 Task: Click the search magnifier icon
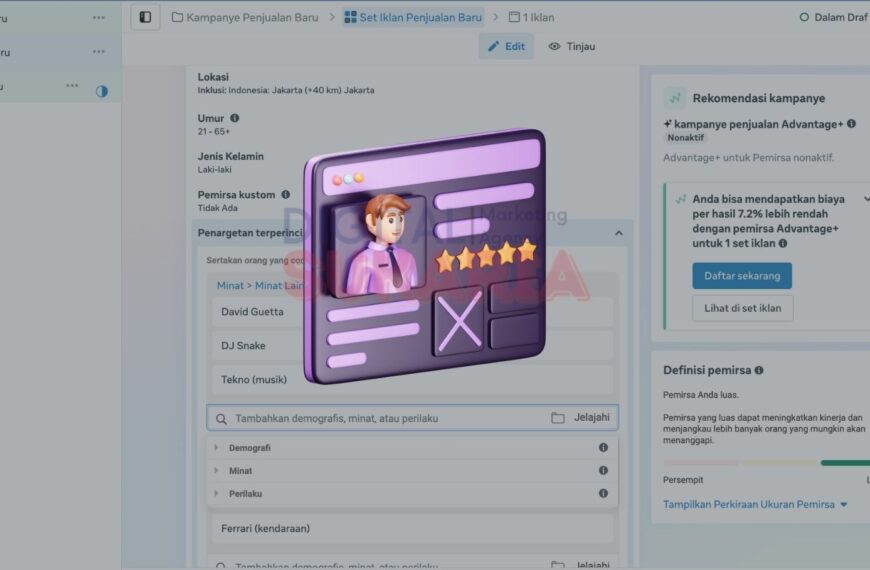(221, 418)
